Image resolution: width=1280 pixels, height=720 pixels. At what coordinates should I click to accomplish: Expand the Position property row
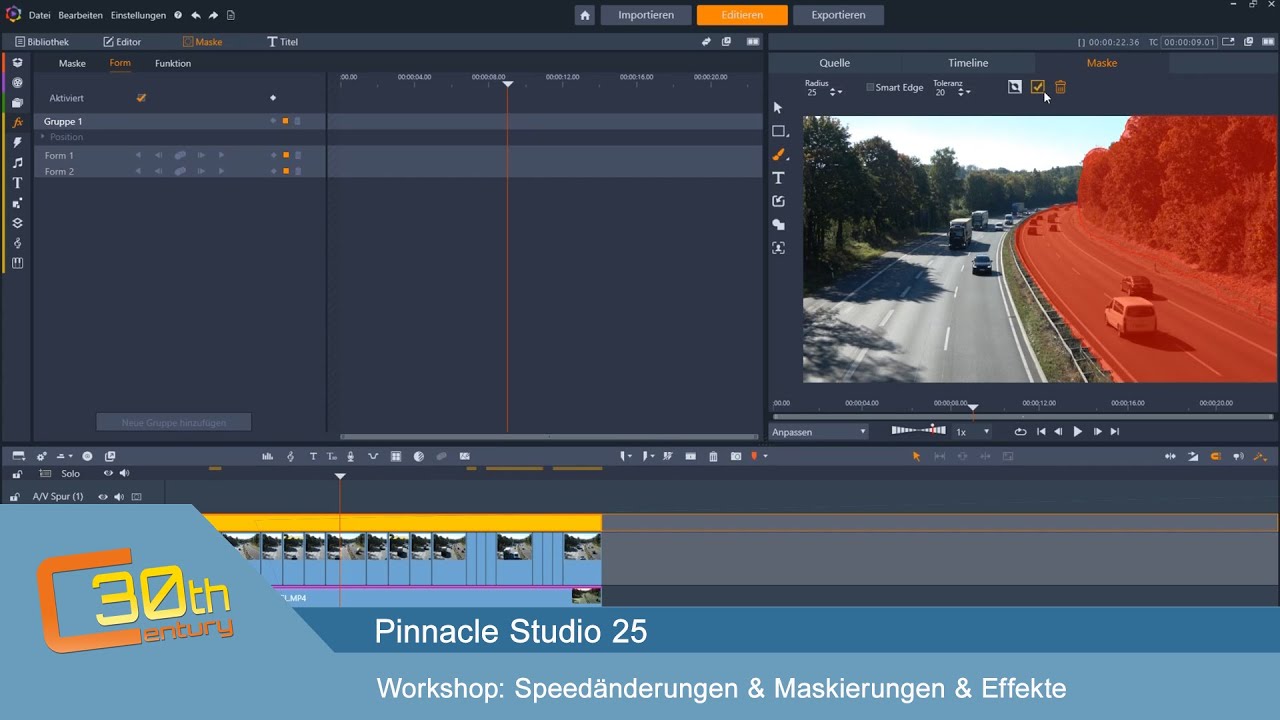[43, 137]
